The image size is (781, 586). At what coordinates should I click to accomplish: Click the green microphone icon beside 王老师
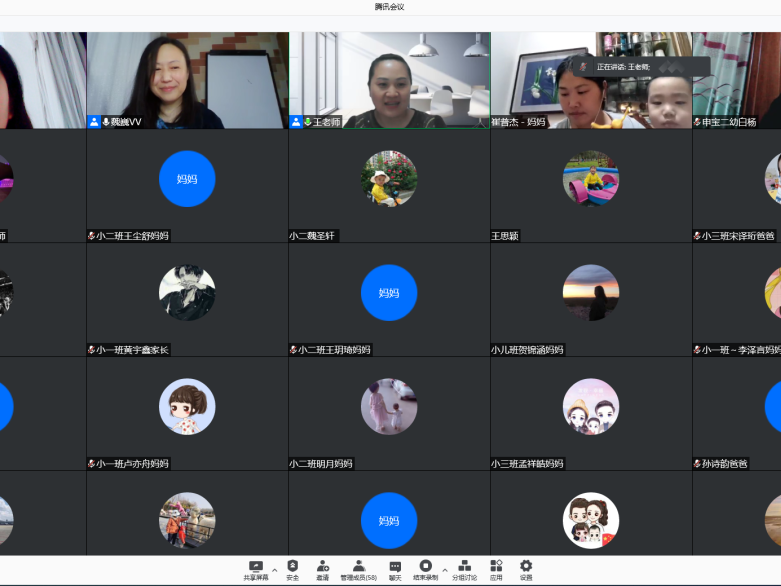(x=308, y=121)
